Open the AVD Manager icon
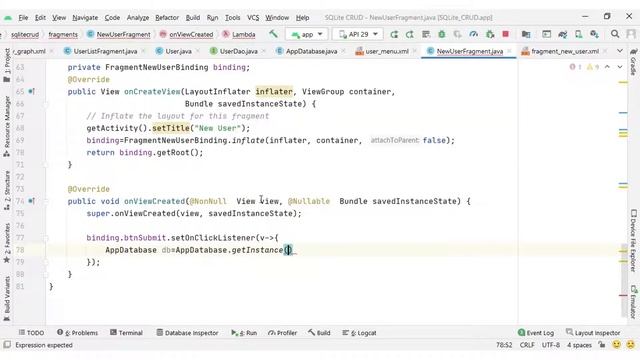The image size is (640, 360). pyautogui.click(x=578, y=34)
